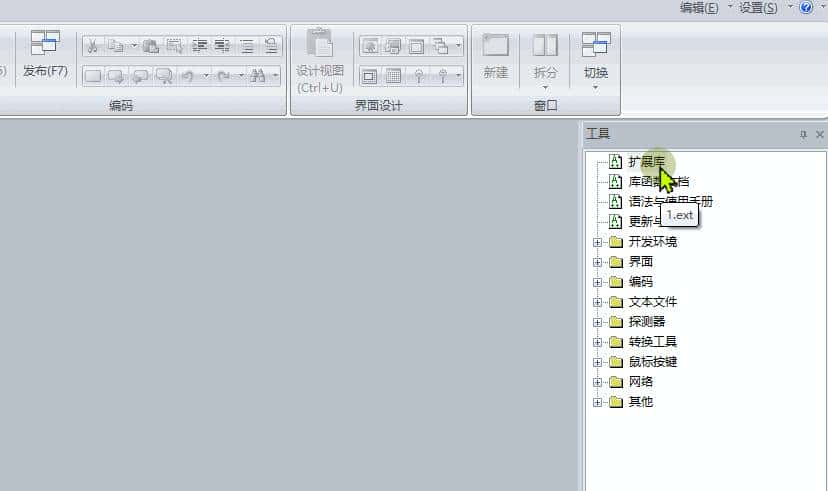Image resolution: width=828 pixels, height=491 pixels.
Task: Click the Publish (发布 F7) button
Action: (x=45, y=54)
